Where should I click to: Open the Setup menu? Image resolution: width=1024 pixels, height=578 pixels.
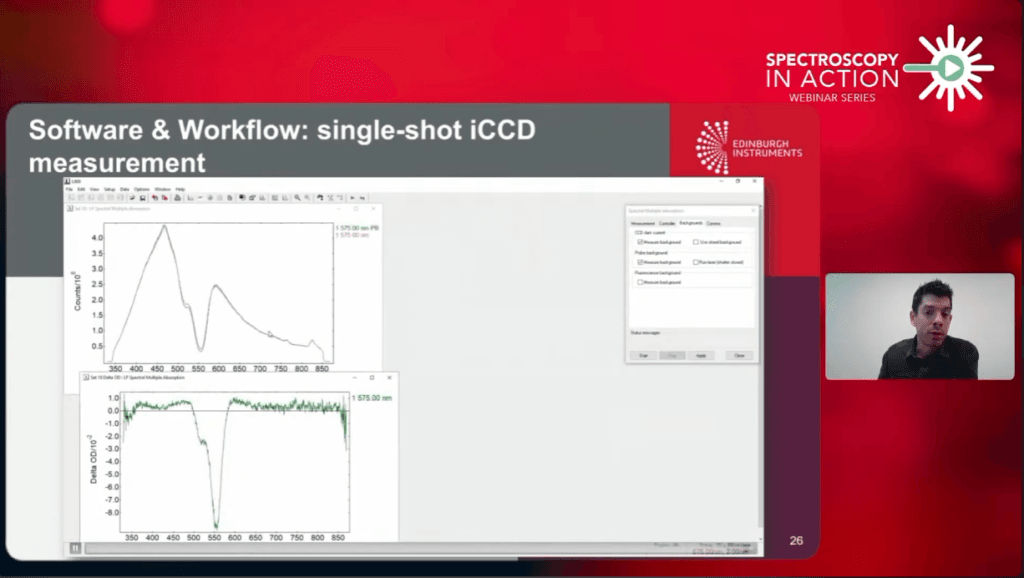(x=110, y=189)
